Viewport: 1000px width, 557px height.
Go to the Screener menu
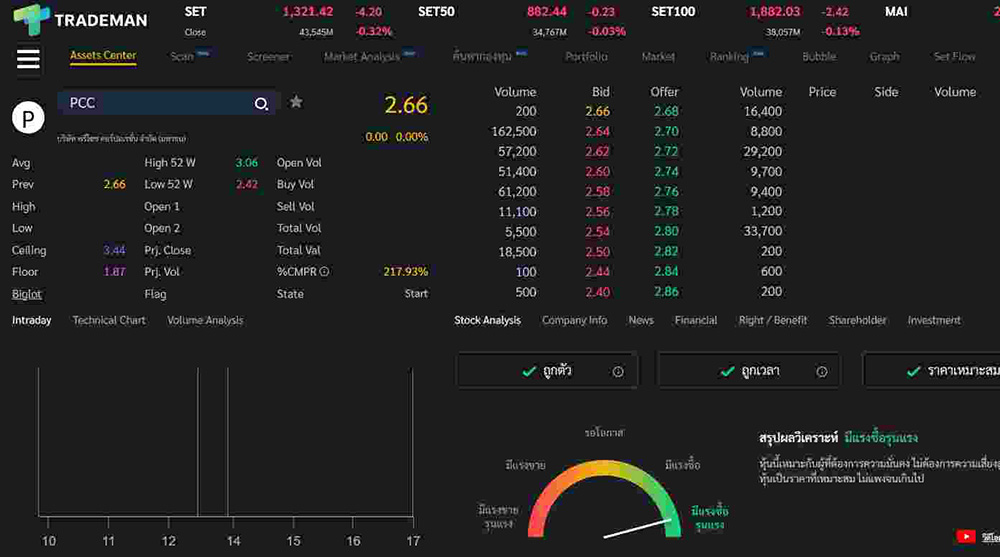[x=268, y=57]
